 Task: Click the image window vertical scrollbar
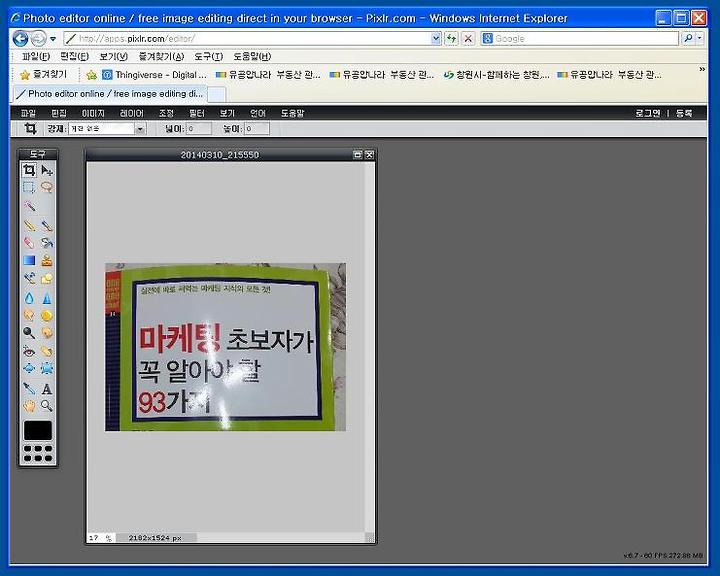pyautogui.click(x=370, y=347)
